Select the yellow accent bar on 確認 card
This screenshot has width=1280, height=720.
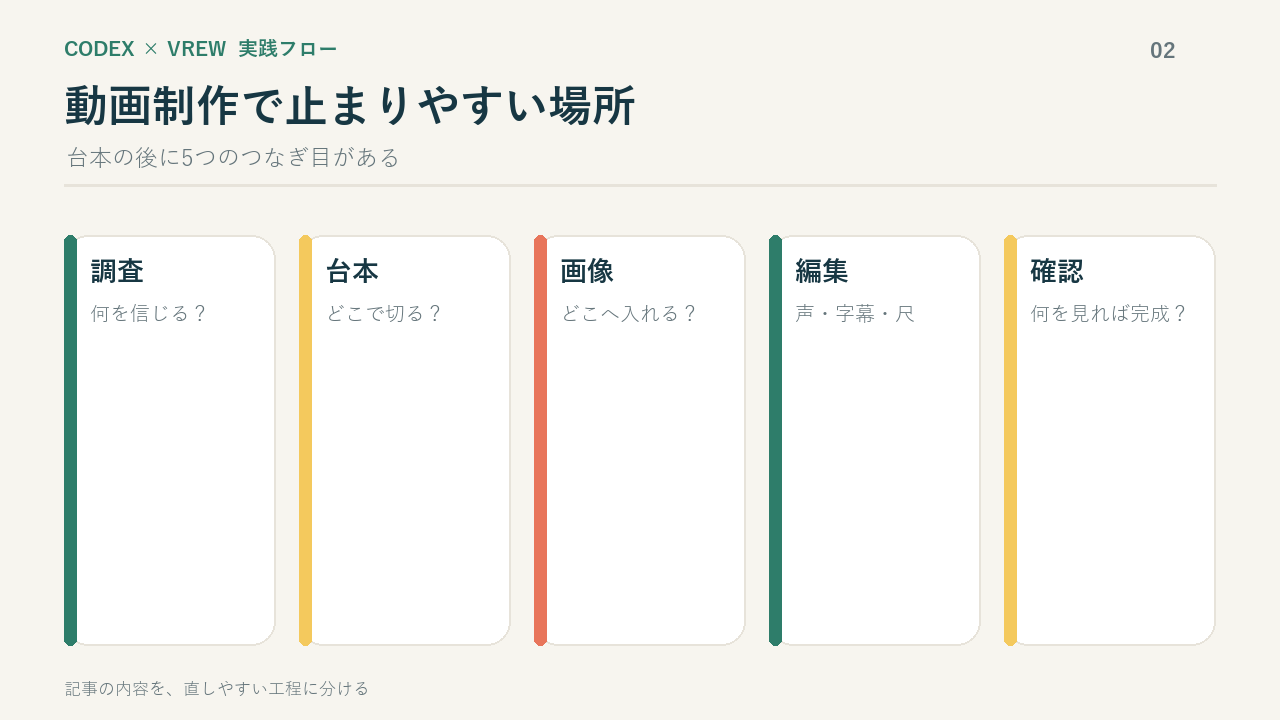click(x=1010, y=440)
